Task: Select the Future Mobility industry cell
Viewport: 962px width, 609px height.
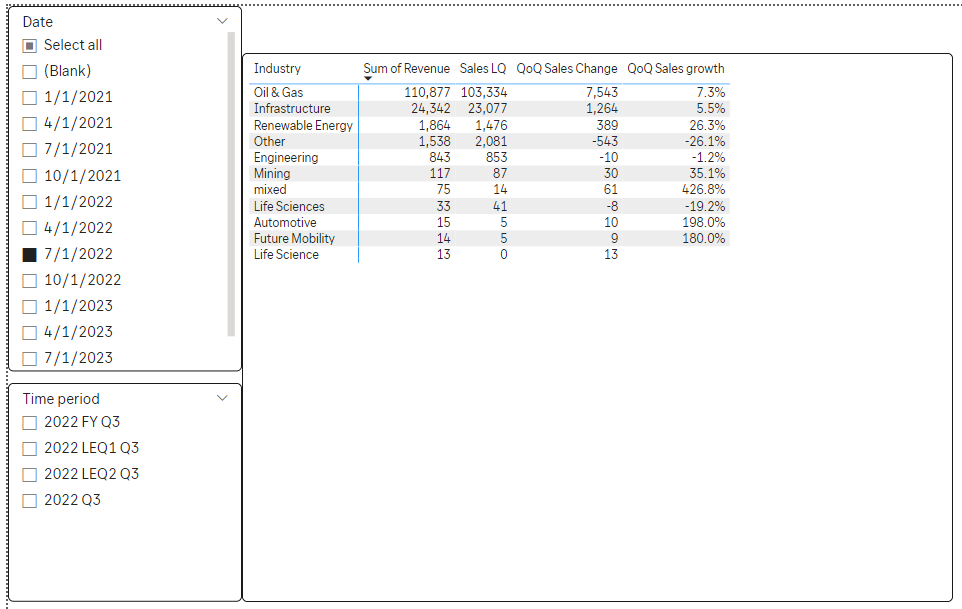Action: pos(294,239)
